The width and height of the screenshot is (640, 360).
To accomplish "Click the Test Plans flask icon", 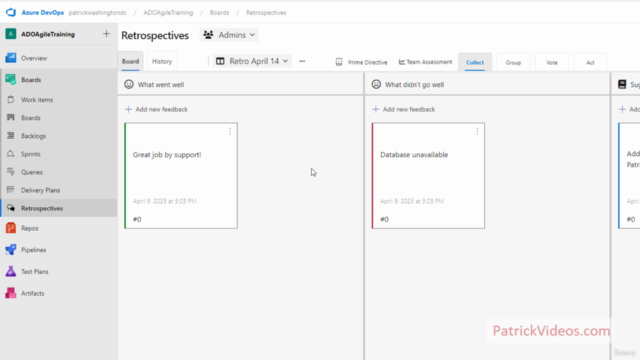I will pos(11,271).
